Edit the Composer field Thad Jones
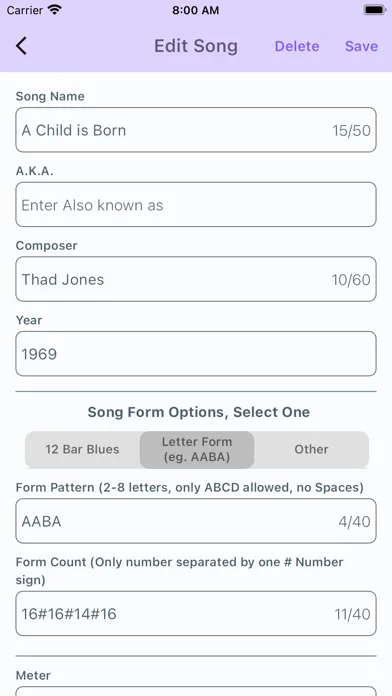The width and height of the screenshot is (392, 696). click(x=196, y=279)
